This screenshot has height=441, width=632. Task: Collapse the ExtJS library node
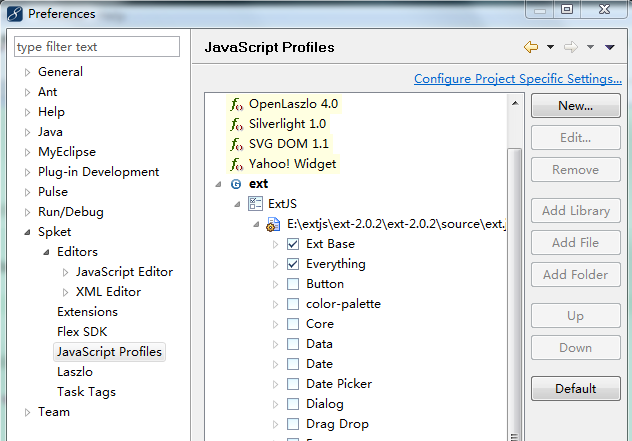pos(237,204)
